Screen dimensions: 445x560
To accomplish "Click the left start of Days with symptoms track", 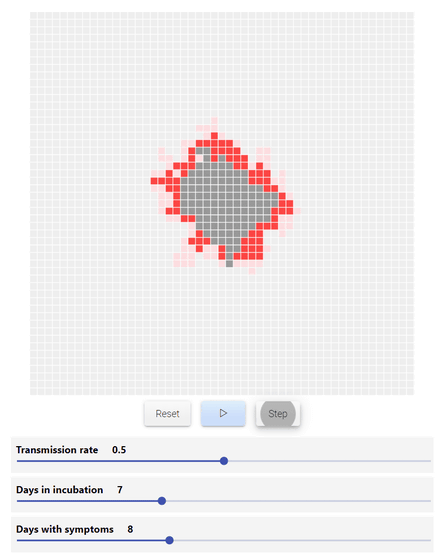I will (18, 540).
